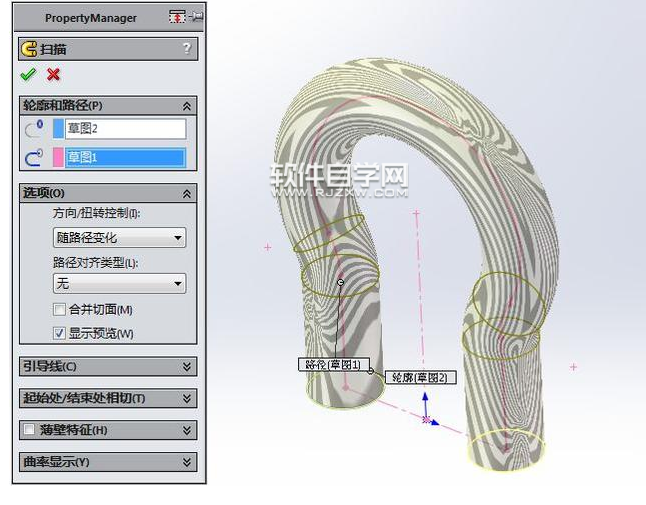Open the 路径对齐类型 dropdown showing 无
The height and width of the screenshot is (505, 646).
point(119,283)
